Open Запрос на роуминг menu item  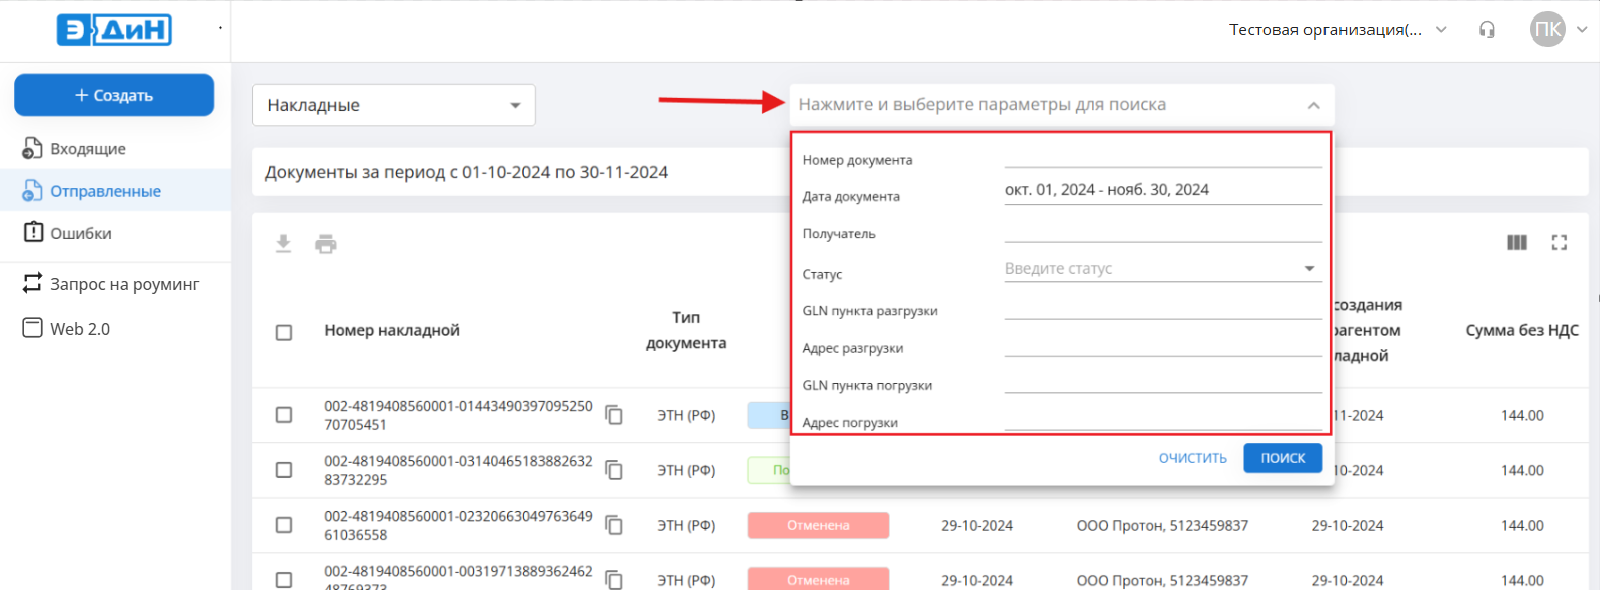[124, 284]
